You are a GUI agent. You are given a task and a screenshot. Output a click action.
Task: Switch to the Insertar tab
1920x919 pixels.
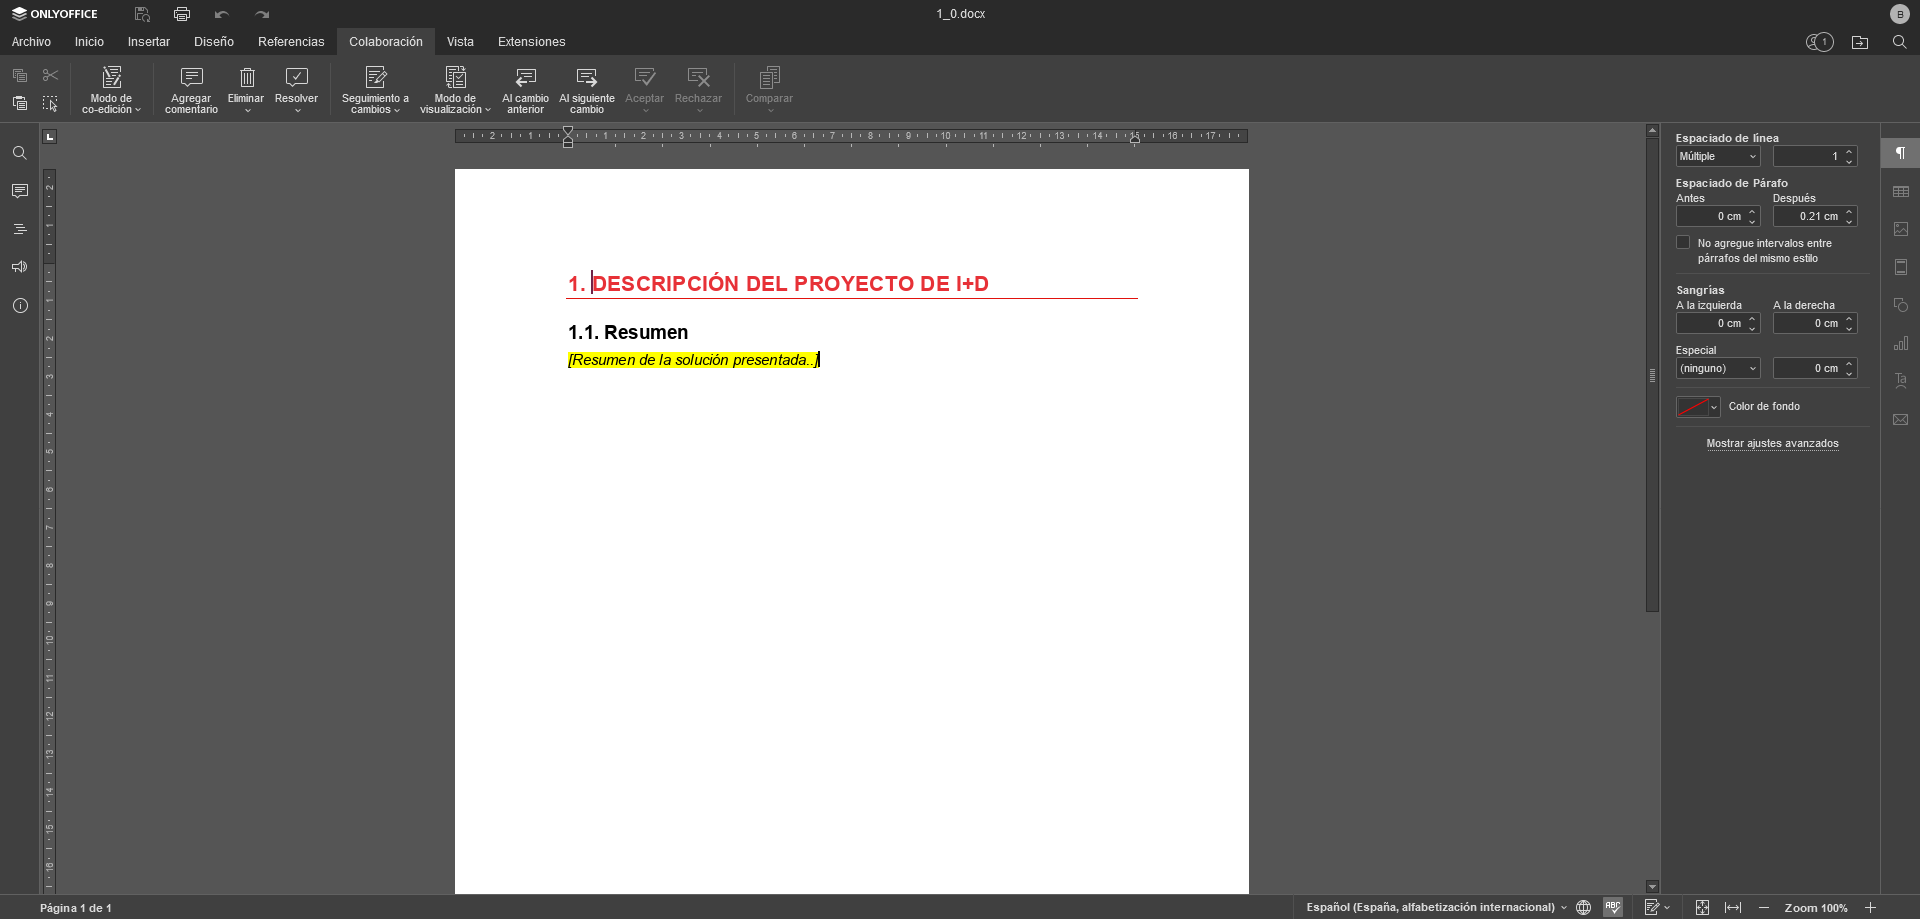(x=148, y=42)
